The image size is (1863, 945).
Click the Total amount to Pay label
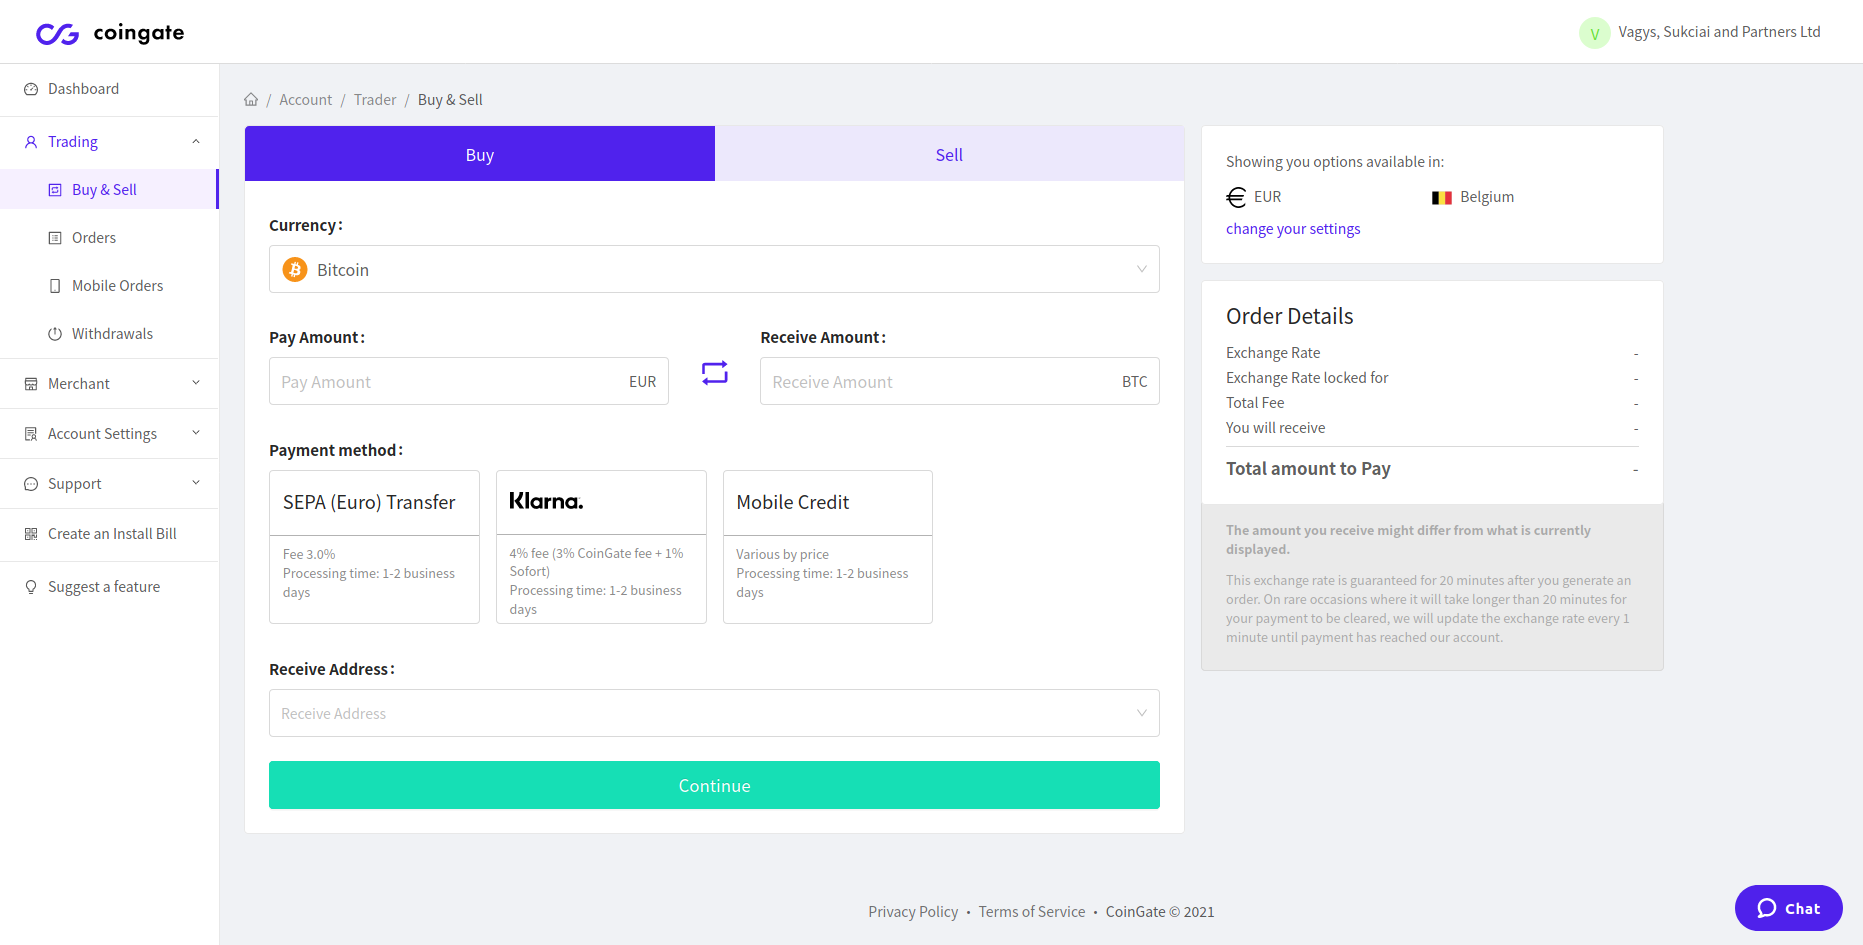tap(1308, 469)
